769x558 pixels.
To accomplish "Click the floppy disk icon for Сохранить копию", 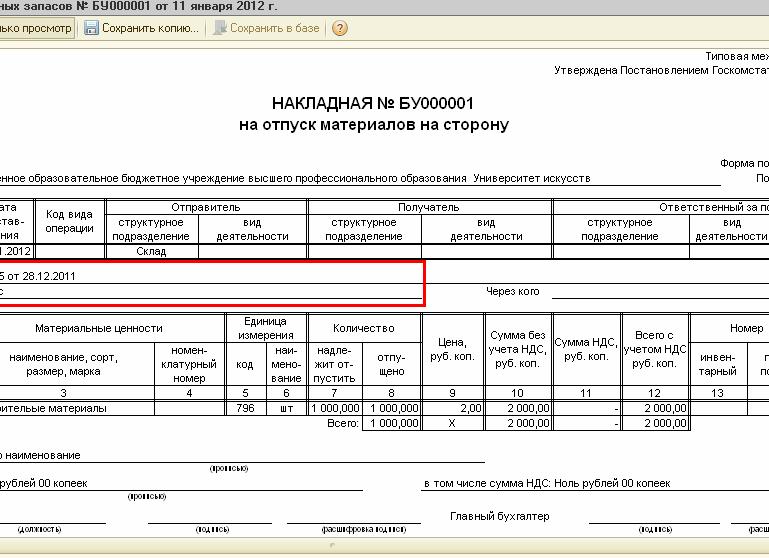I will (x=91, y=28).
